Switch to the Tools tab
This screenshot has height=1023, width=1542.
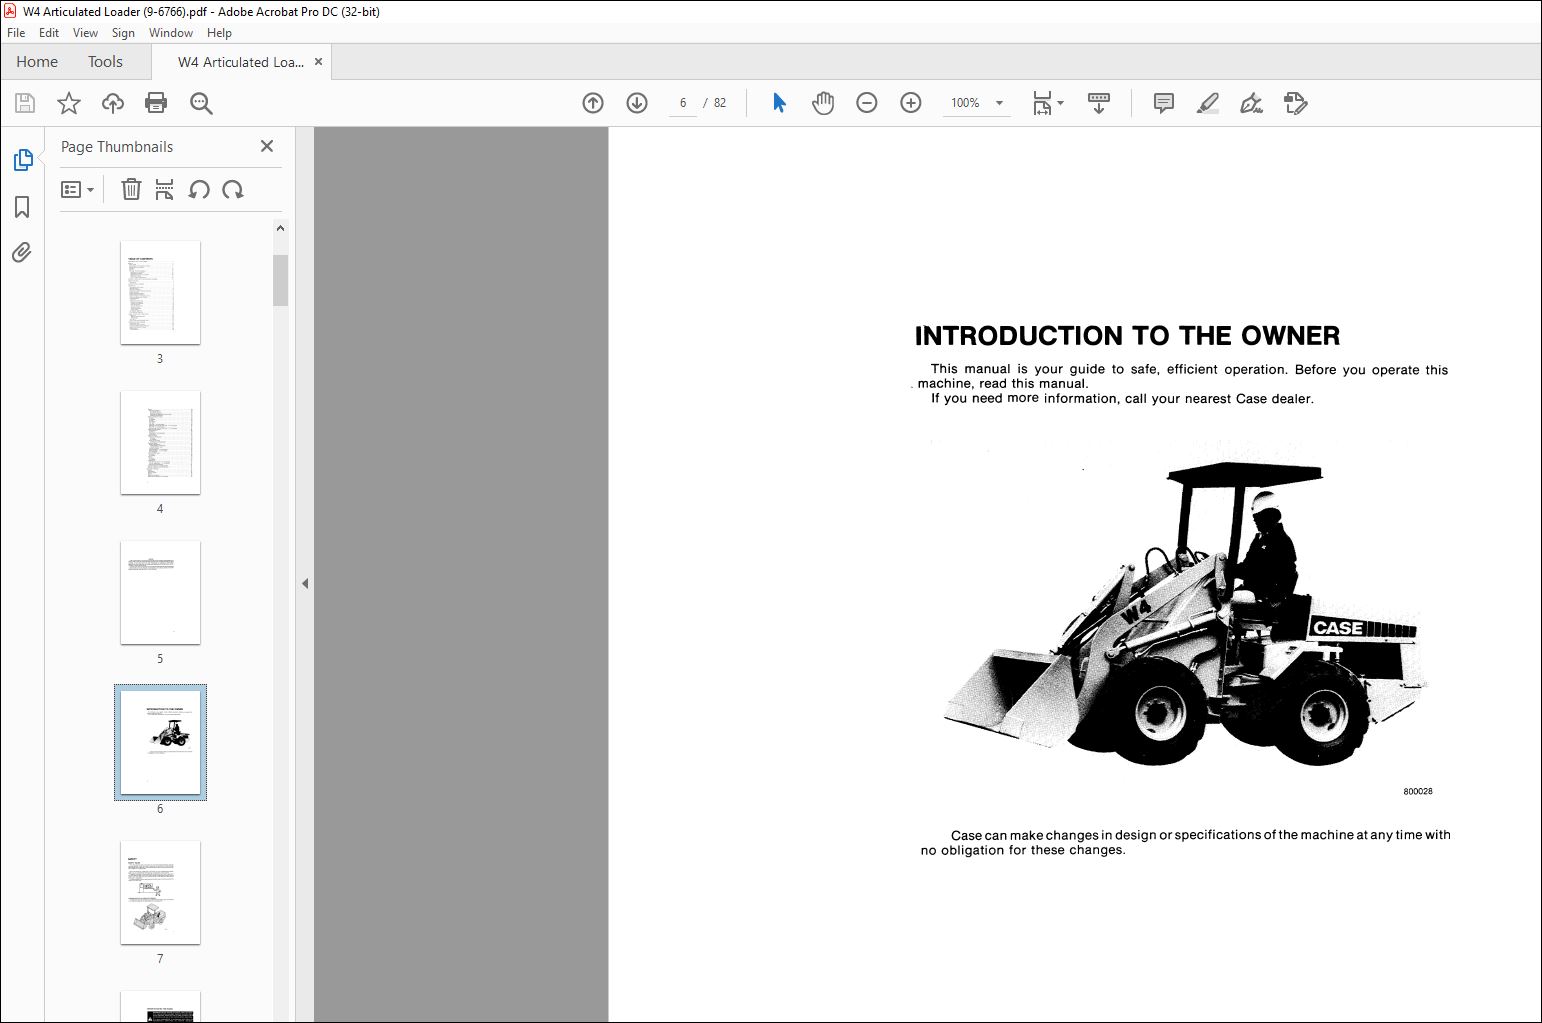pyautogui.click(x=105, y=62)
